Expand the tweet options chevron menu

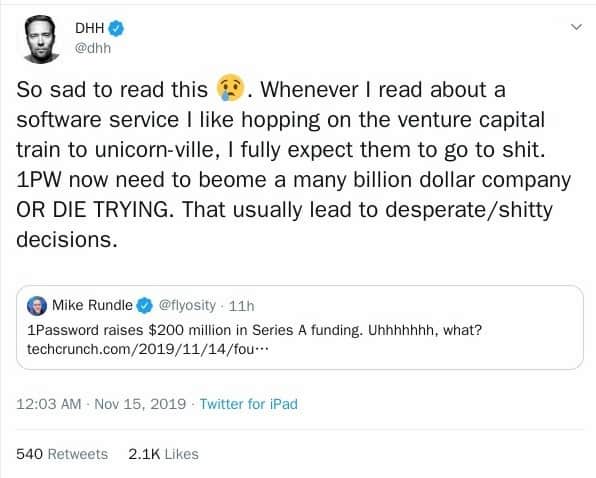(576, 27)
